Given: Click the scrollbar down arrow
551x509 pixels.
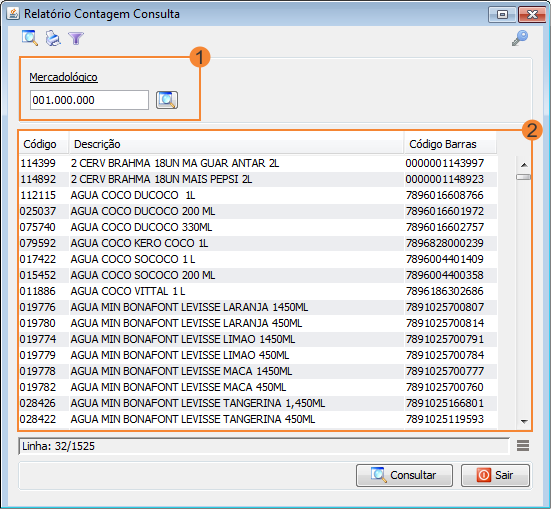Looking at the screenshot, I should coord(524,421).
